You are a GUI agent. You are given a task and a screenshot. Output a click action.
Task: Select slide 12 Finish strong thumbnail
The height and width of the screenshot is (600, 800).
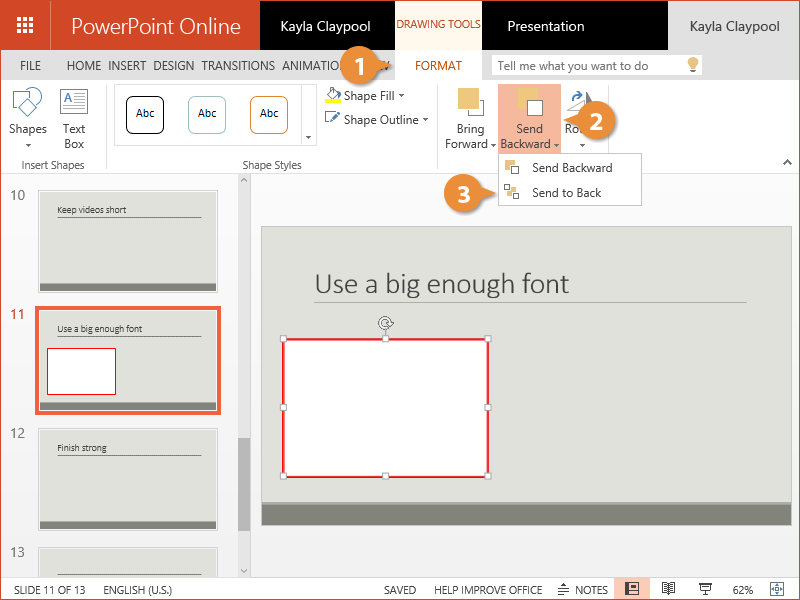pyautogui.click(x=127, y=479)
